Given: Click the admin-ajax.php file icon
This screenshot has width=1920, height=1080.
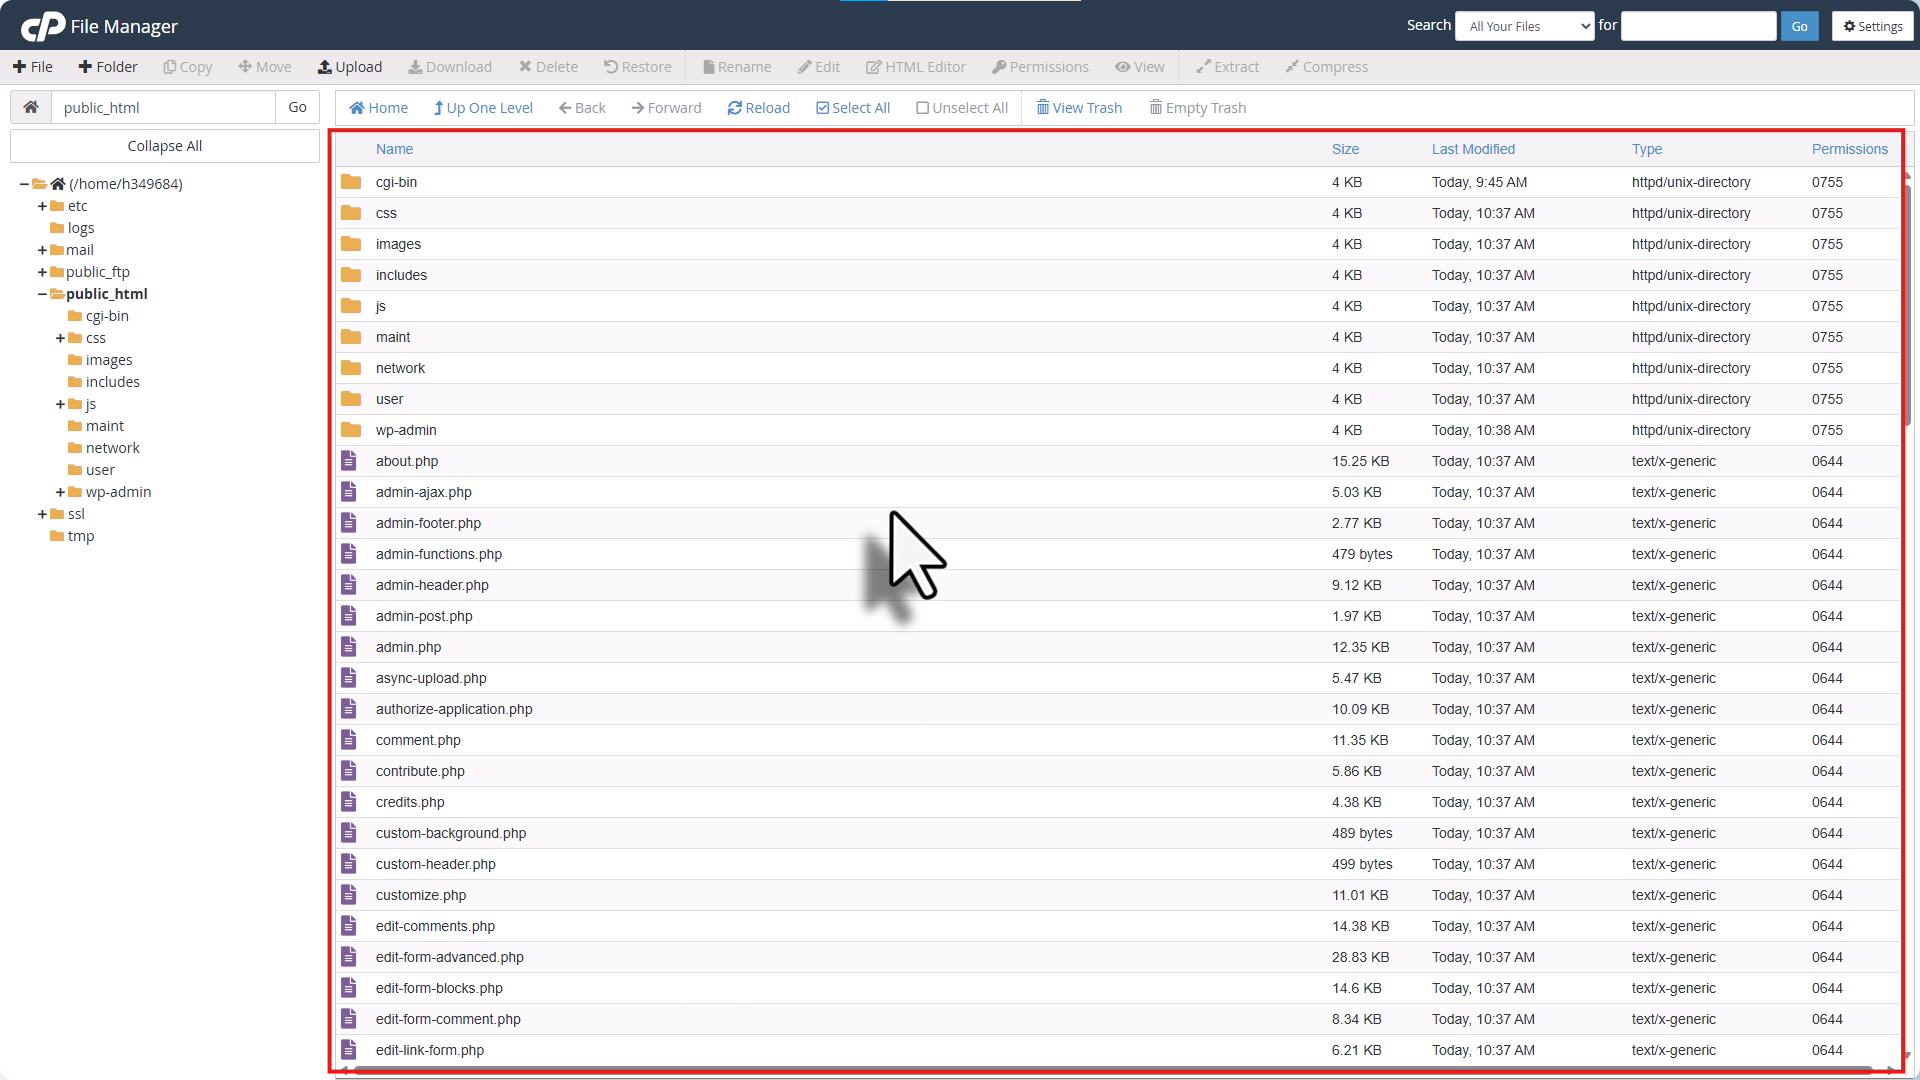Looking at the screenshot, I should 349,492.
